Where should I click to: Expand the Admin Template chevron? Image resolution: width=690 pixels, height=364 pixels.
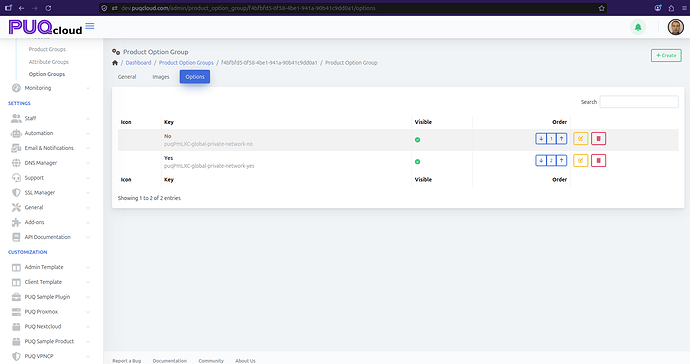pyautogui.click(x=88, y=267)
